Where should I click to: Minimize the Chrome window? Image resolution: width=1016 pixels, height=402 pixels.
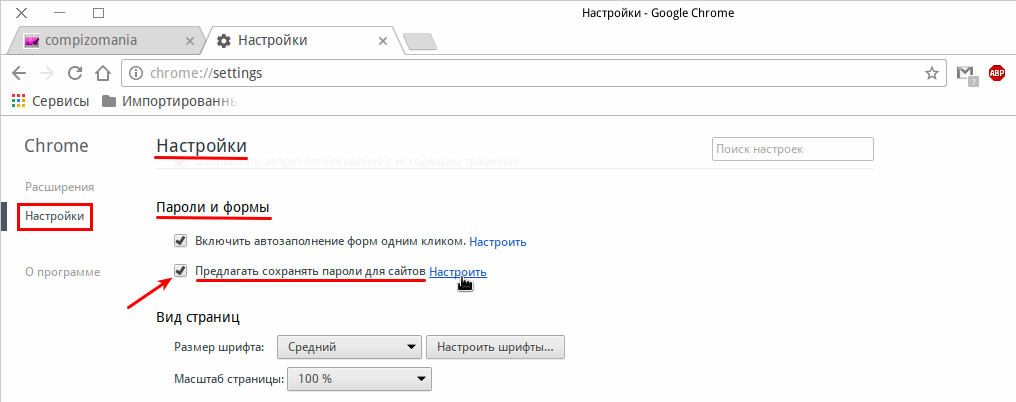click(x=60, y=12)
